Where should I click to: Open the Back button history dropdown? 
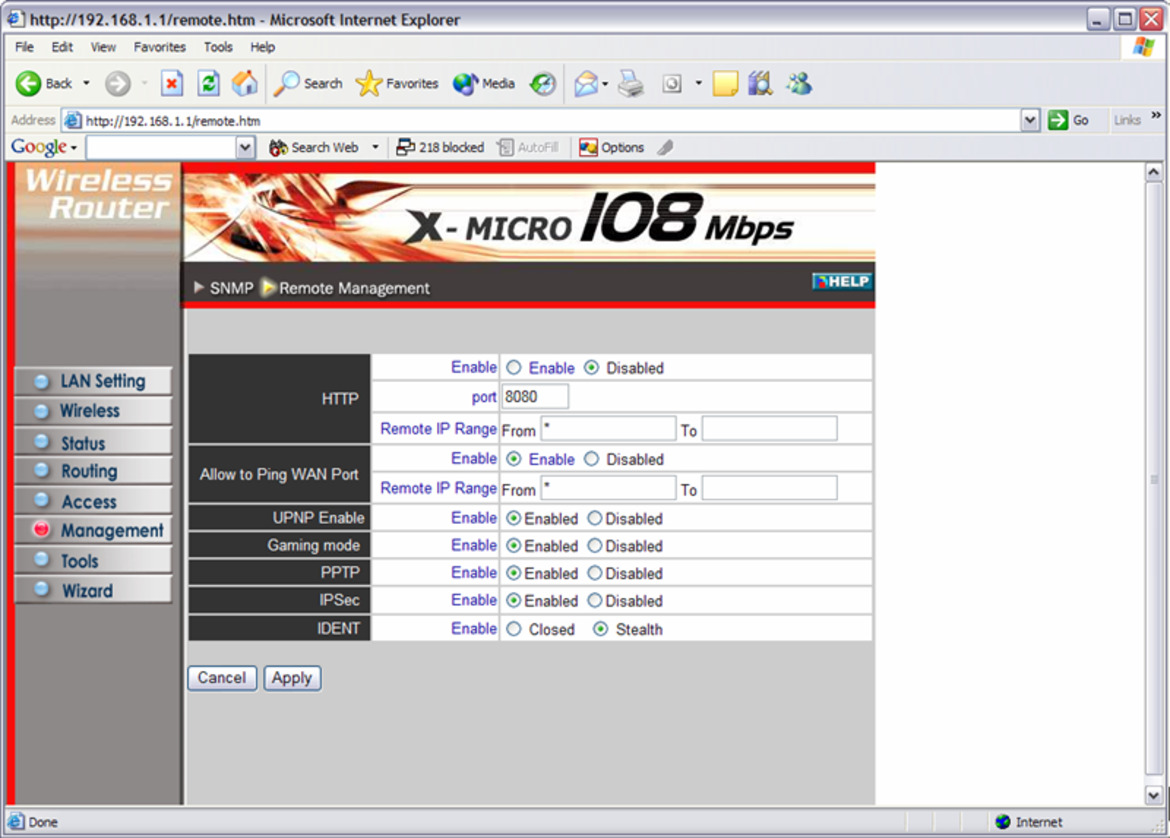click(87, 84)
